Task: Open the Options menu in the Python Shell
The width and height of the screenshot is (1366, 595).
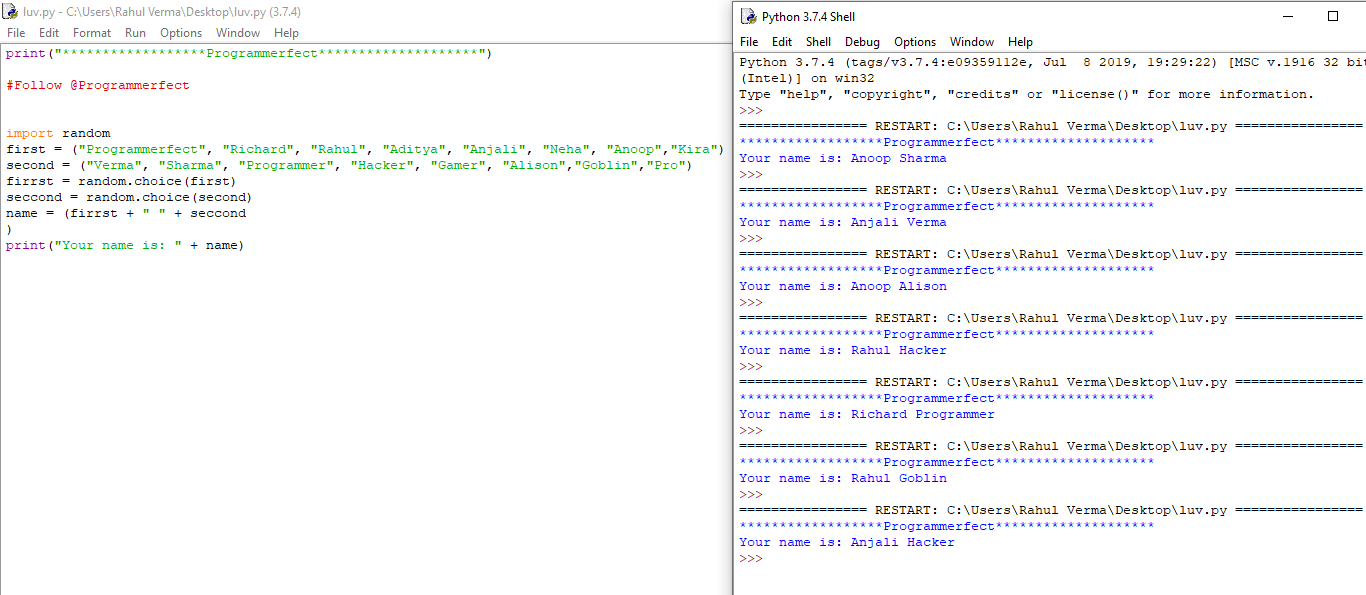Action: (915, 42)
